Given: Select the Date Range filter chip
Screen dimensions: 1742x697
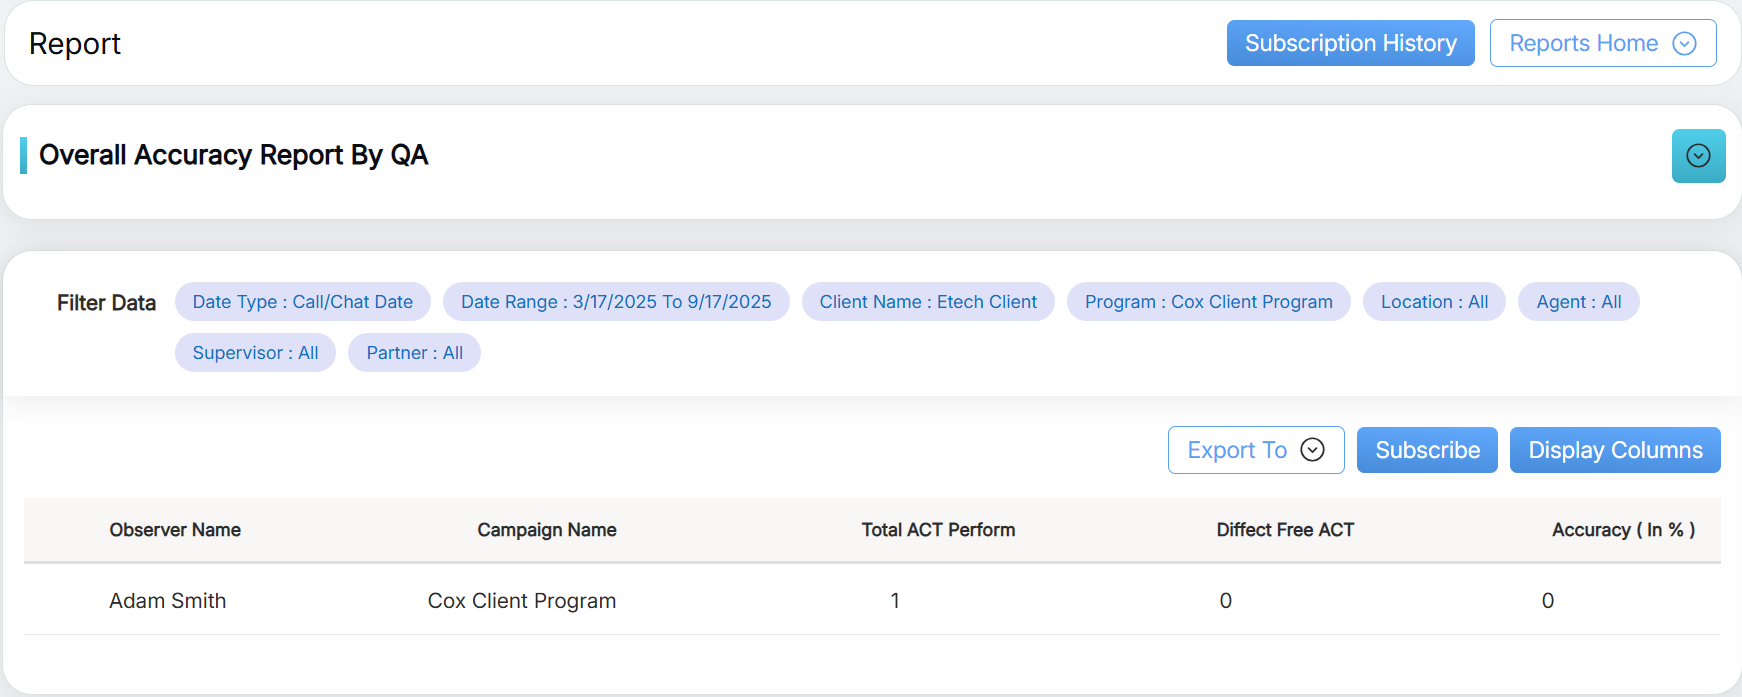Looking at the screenshot, I should (x=616, y=302).
